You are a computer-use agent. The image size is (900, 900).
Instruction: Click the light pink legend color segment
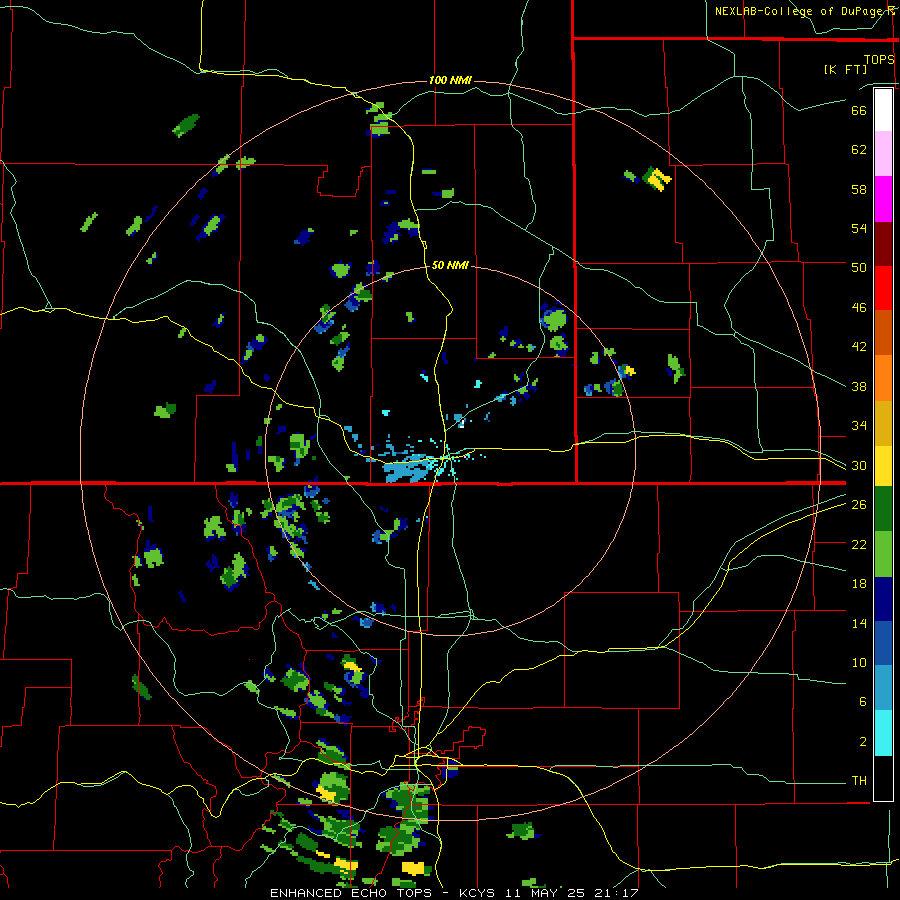[x=883, y=154]
